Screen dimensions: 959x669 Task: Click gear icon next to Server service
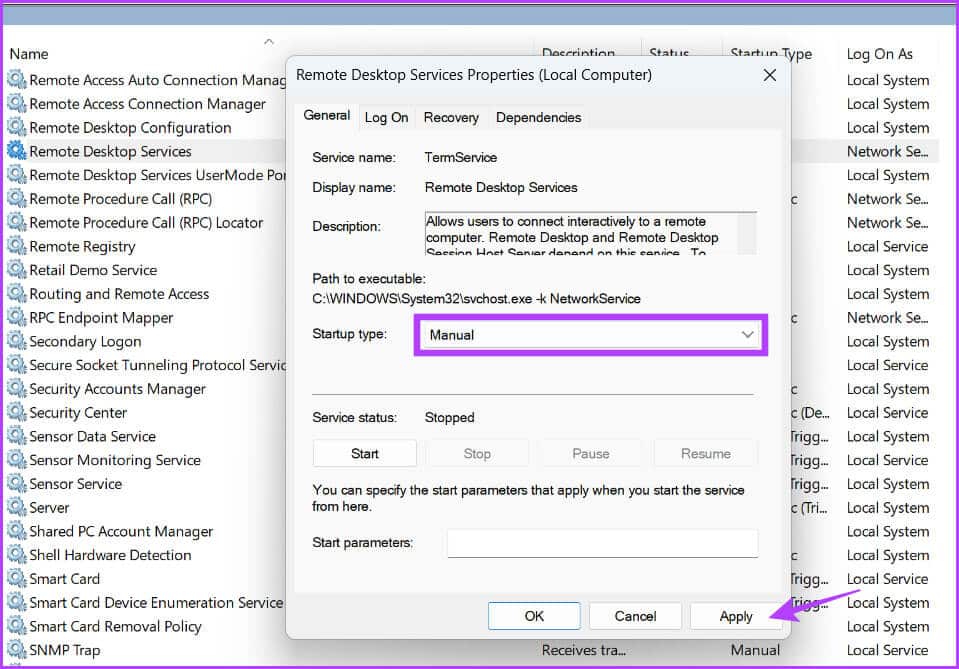point(17,508)
